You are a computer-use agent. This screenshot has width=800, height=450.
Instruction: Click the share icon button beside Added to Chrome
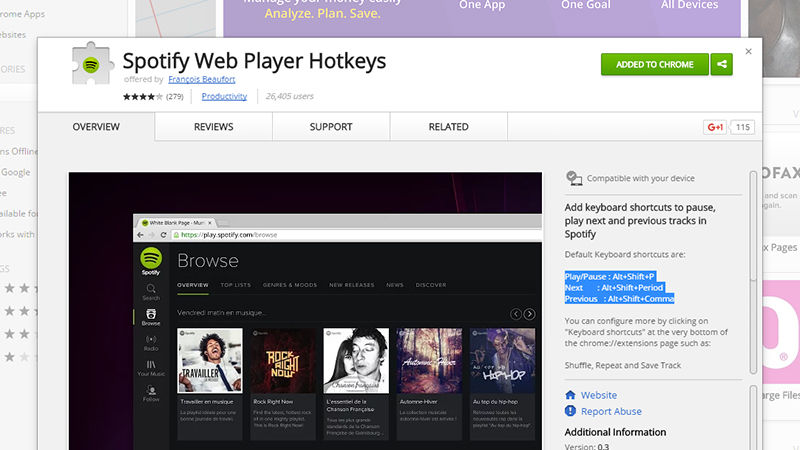coord(721,64)
